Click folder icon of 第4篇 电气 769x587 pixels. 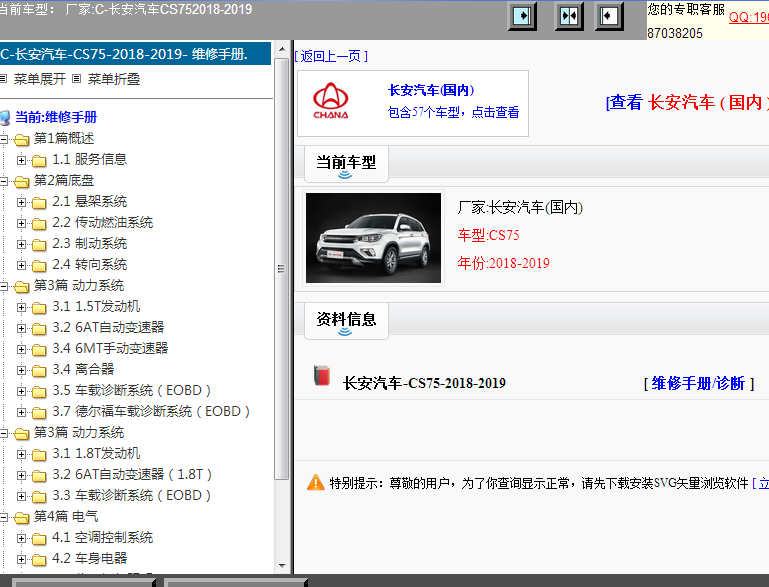pyautogui.click(x=22, y=517)
